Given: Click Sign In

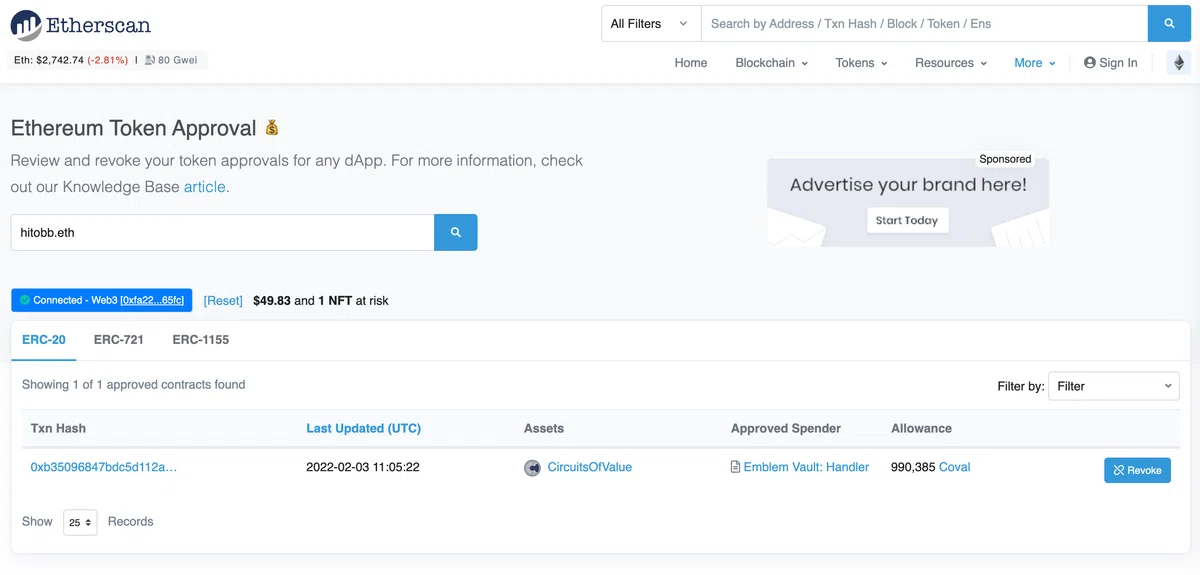Looking at the screenshot, I should pyautogui.click(x=1110, y=63).
